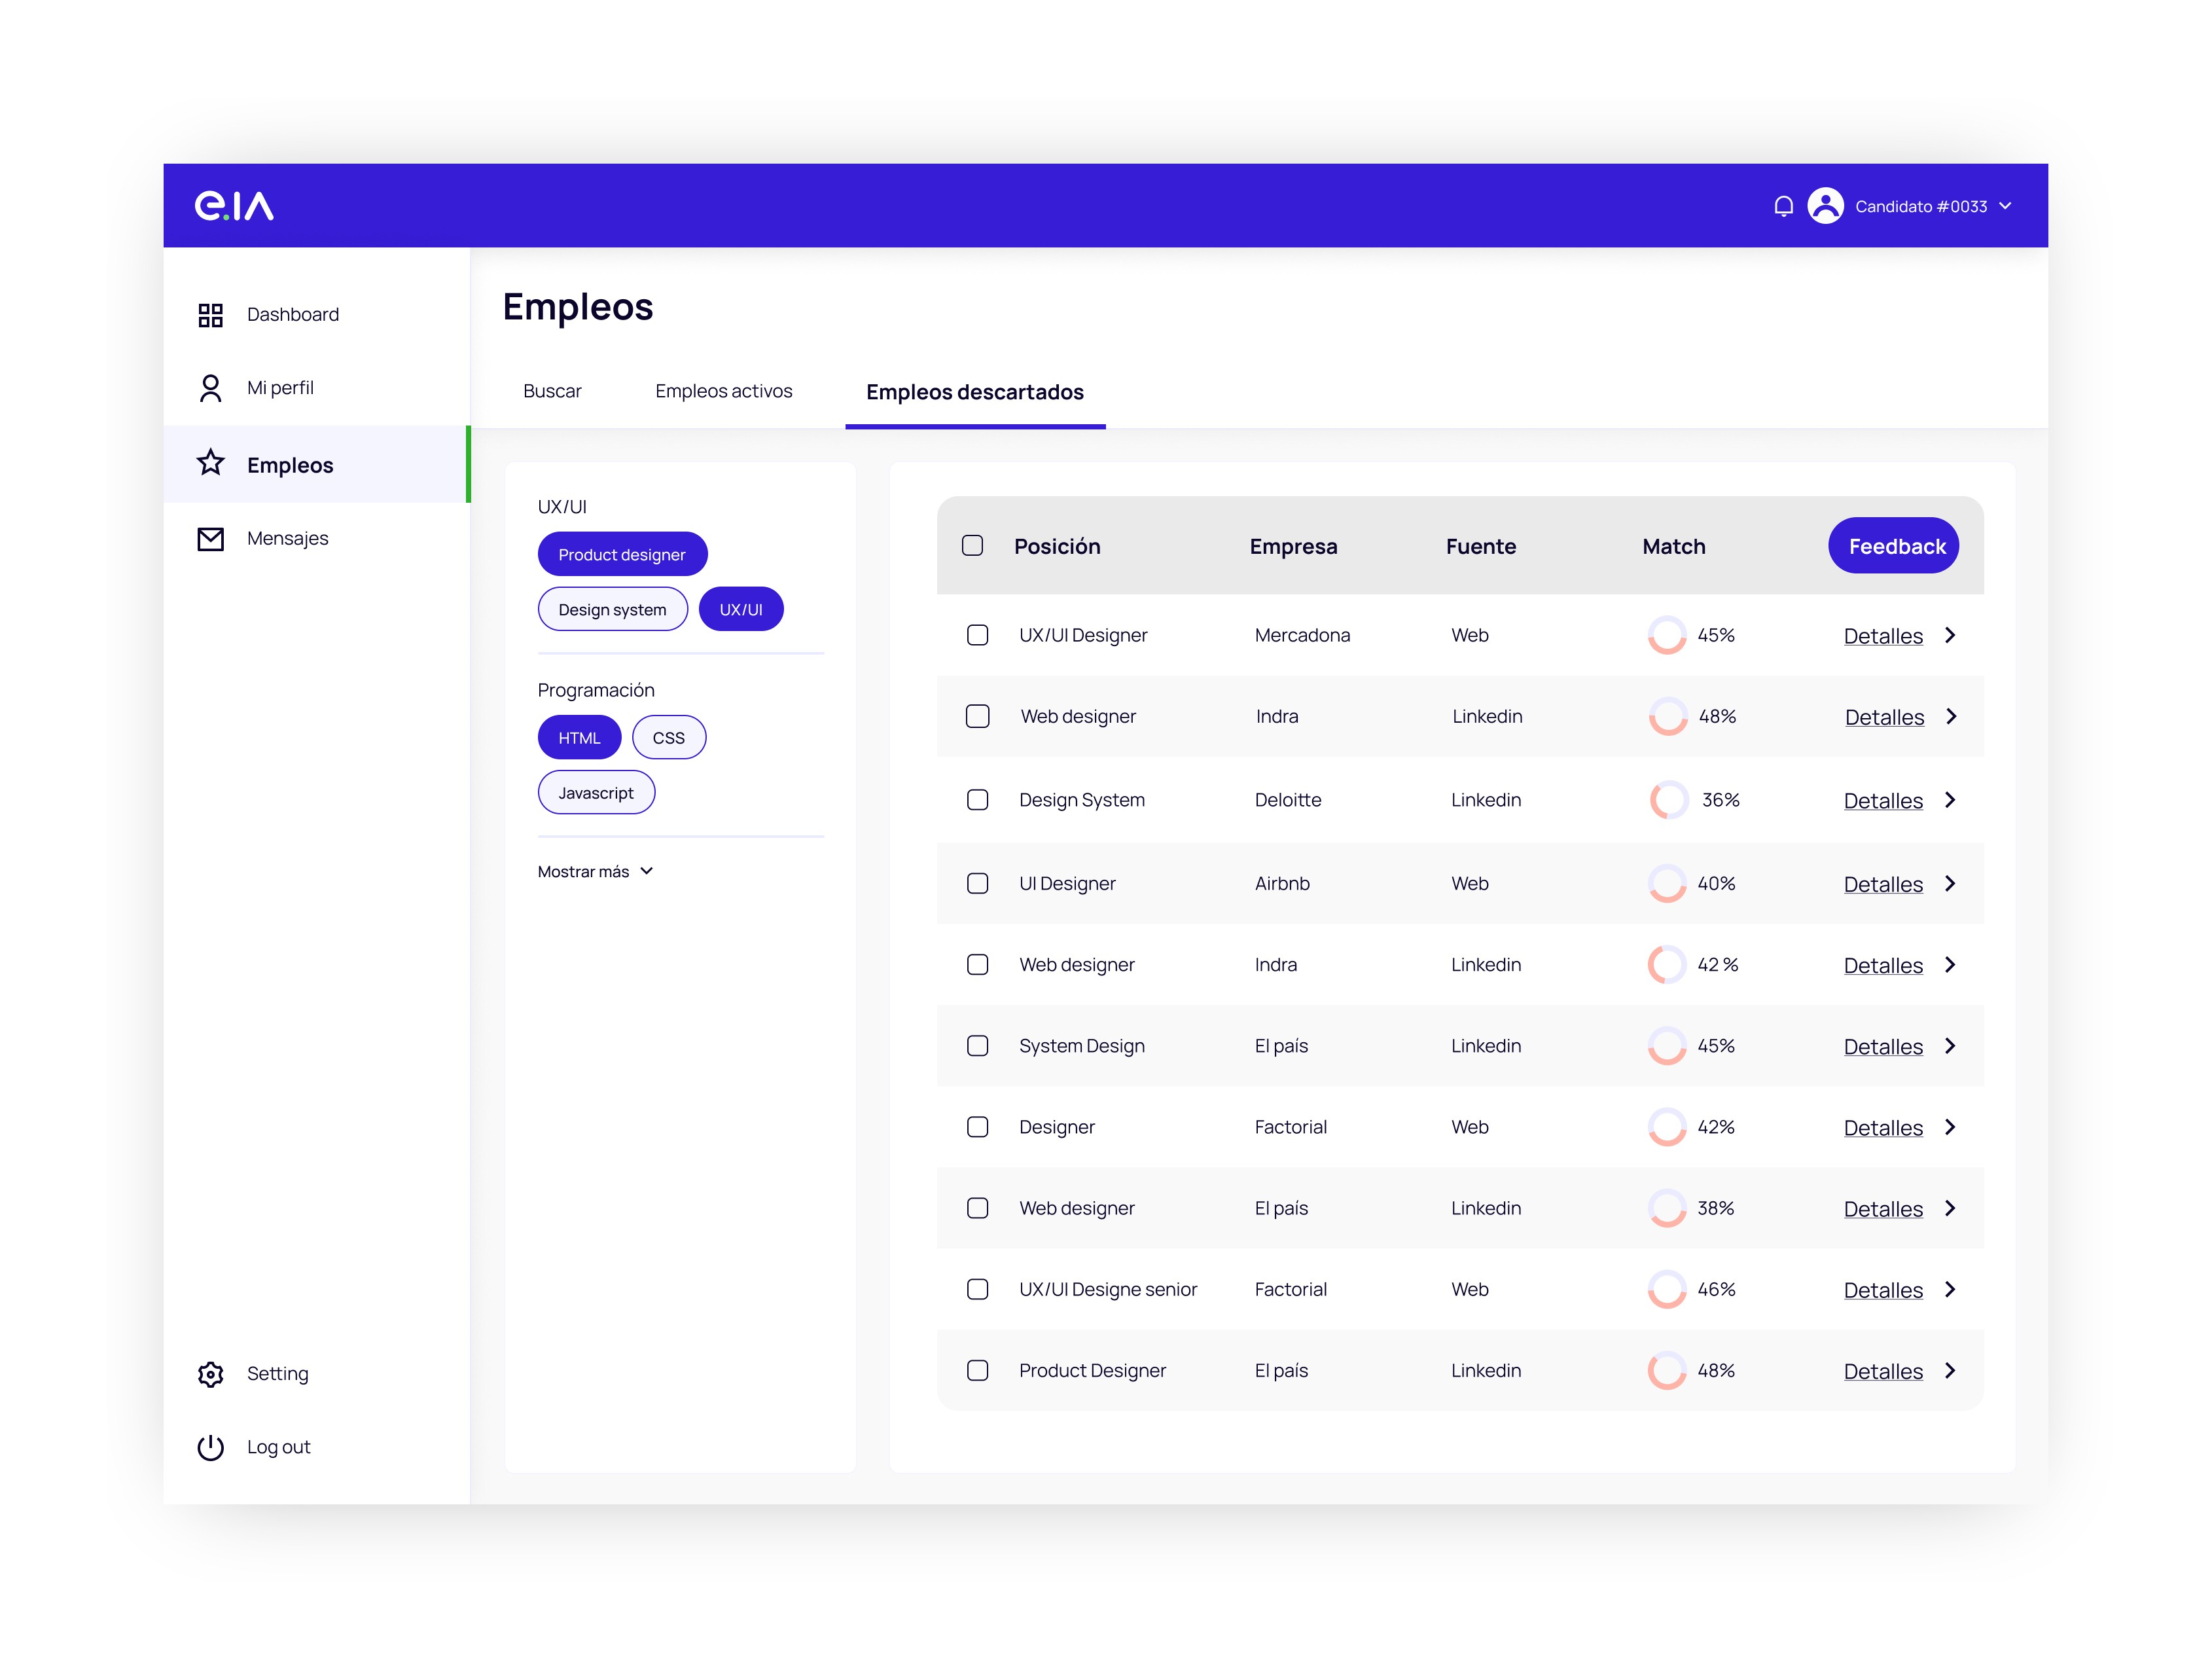Check the Product Designer El país row checkbox
The image size is (2212, 1668).
pos(977,1370)
